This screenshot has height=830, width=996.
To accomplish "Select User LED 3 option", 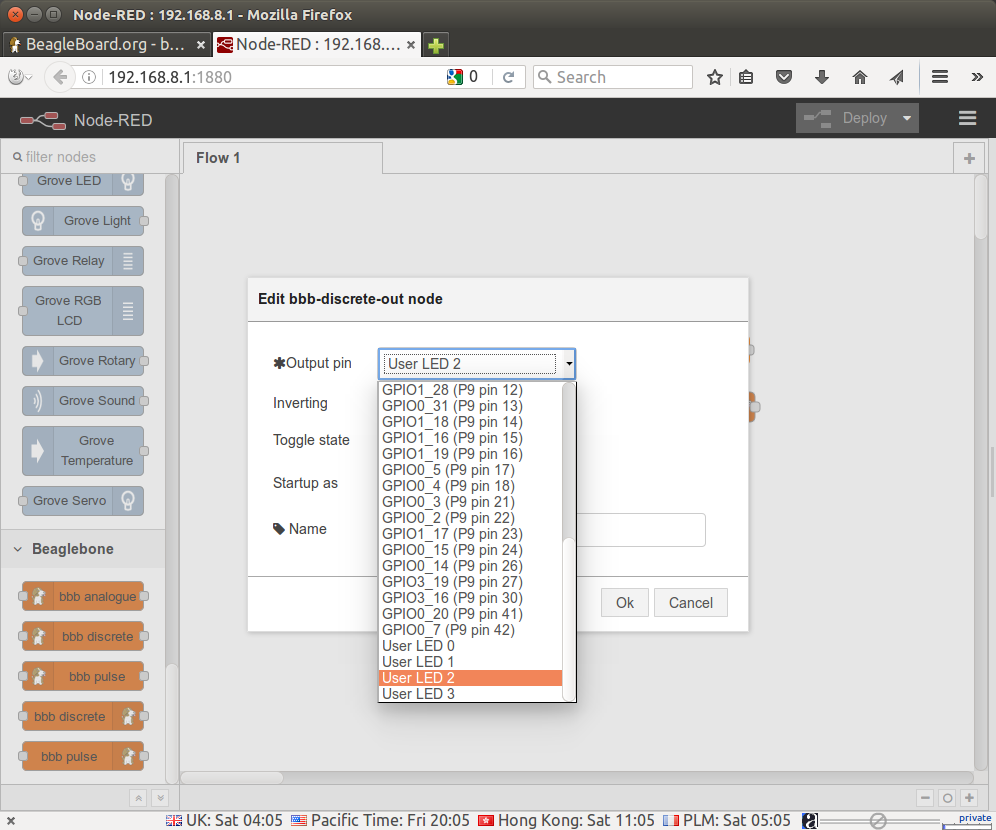I will (x=470, y=694).
